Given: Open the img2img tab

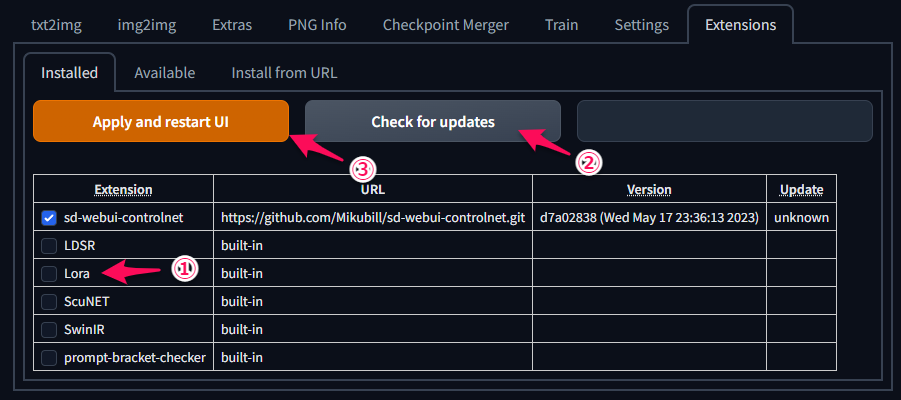Looking at the screenshot, I should point(147,25).
